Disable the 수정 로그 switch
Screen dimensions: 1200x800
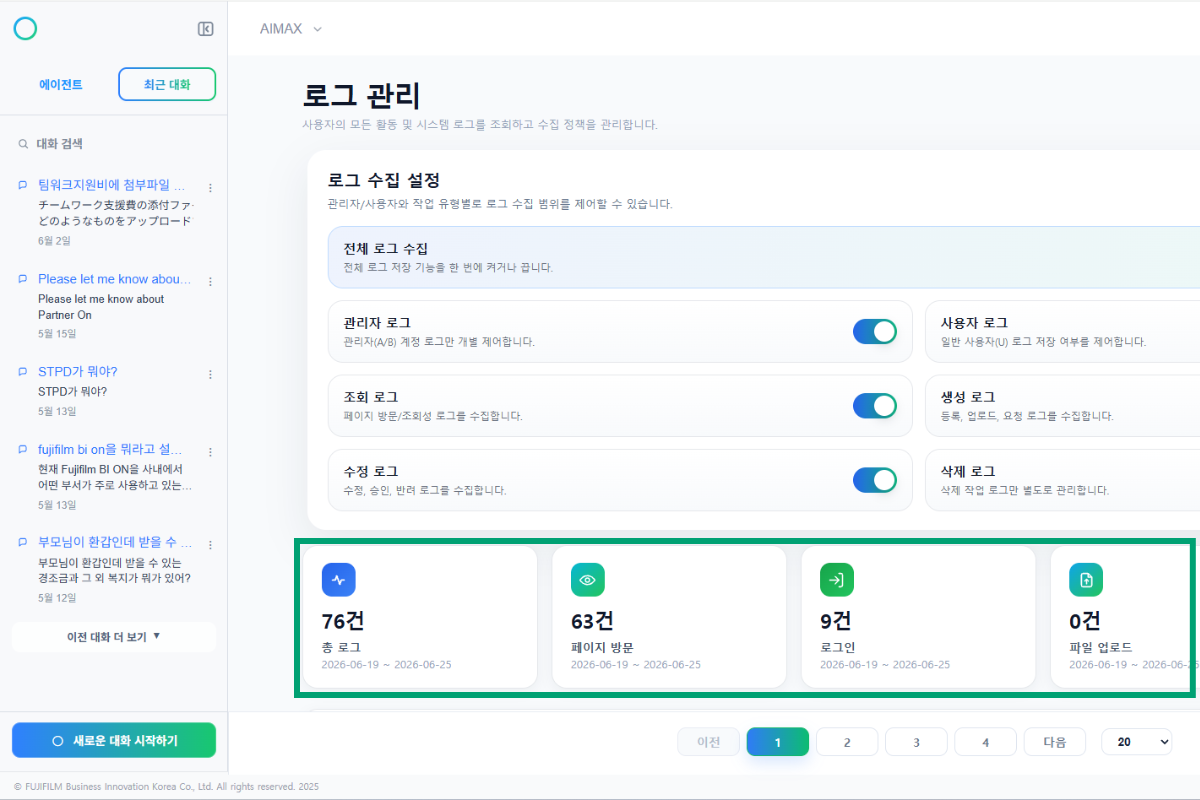point(875,480)
